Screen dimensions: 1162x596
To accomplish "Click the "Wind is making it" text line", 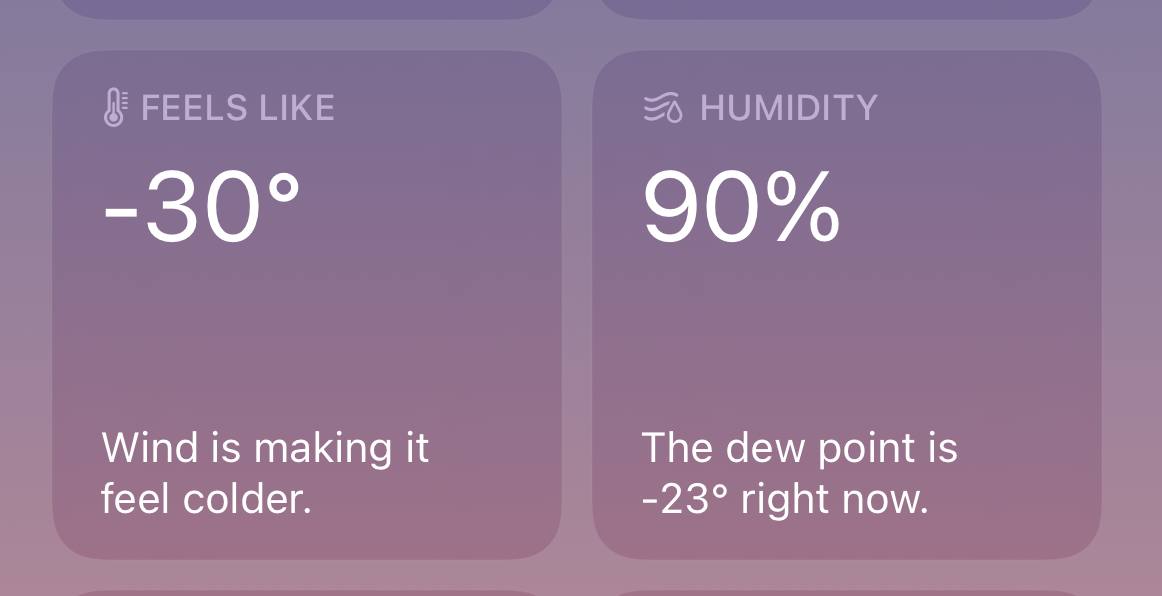I will [265, 447].
